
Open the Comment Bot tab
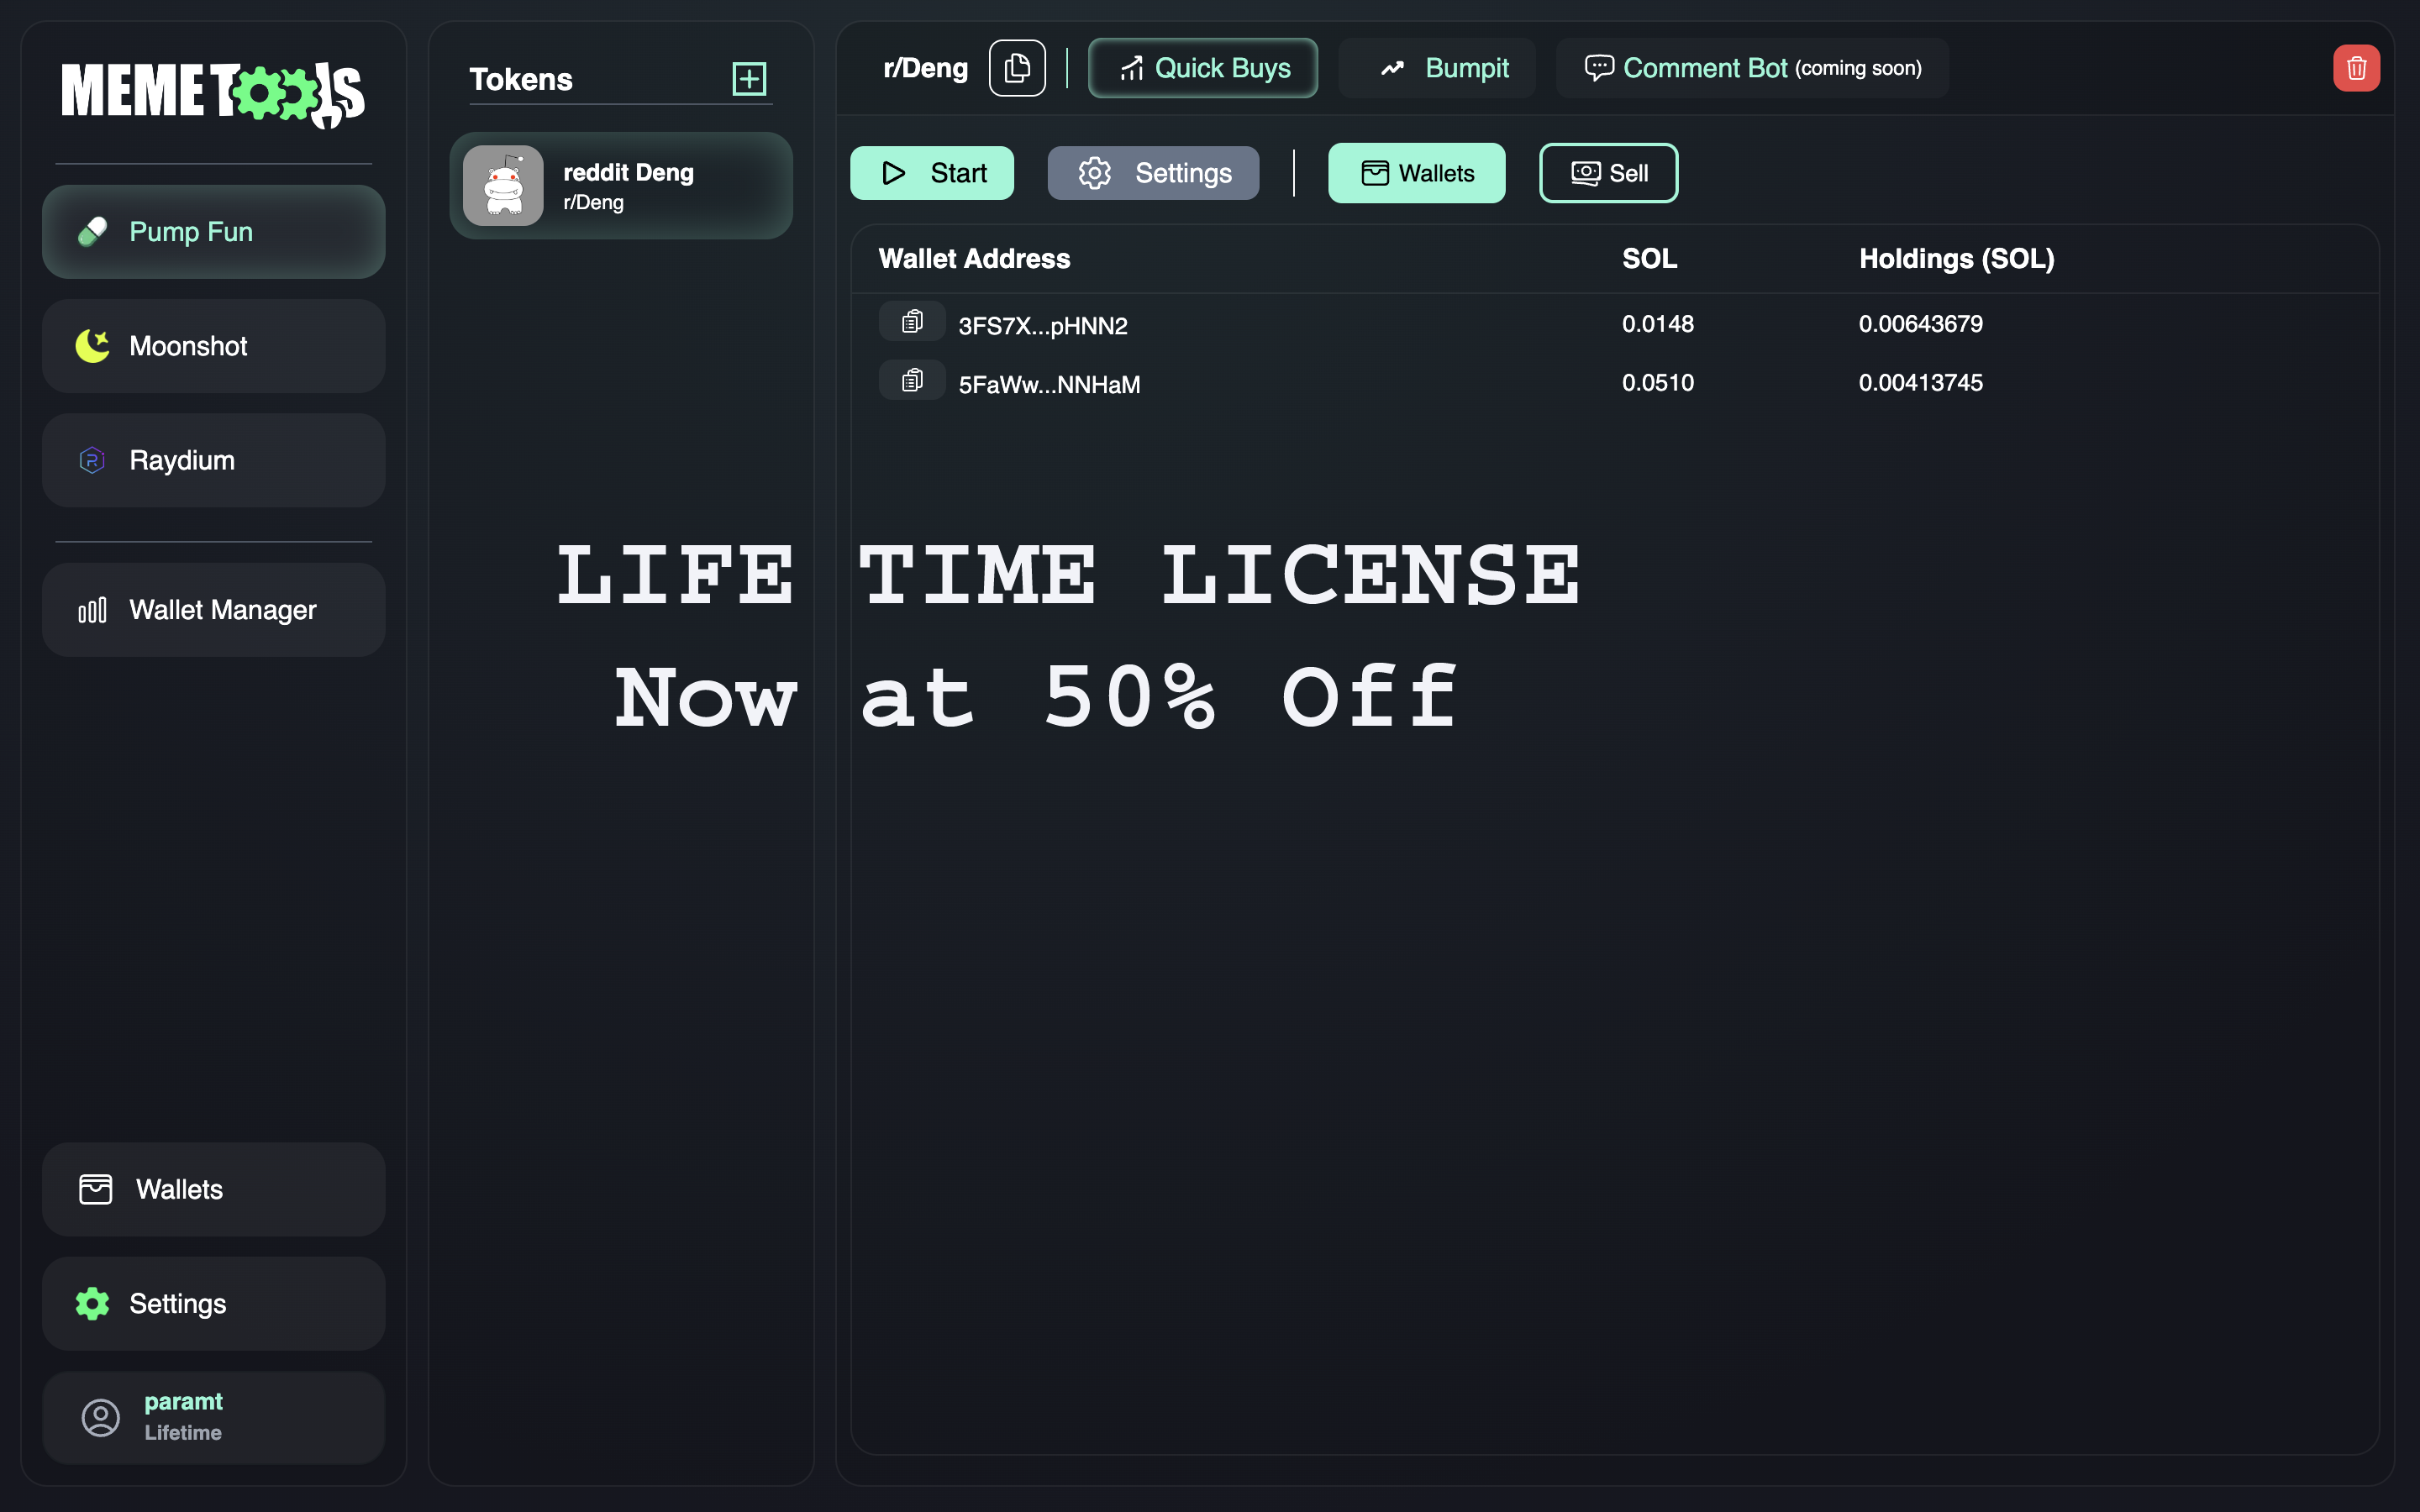click(x=1752, y=68)
